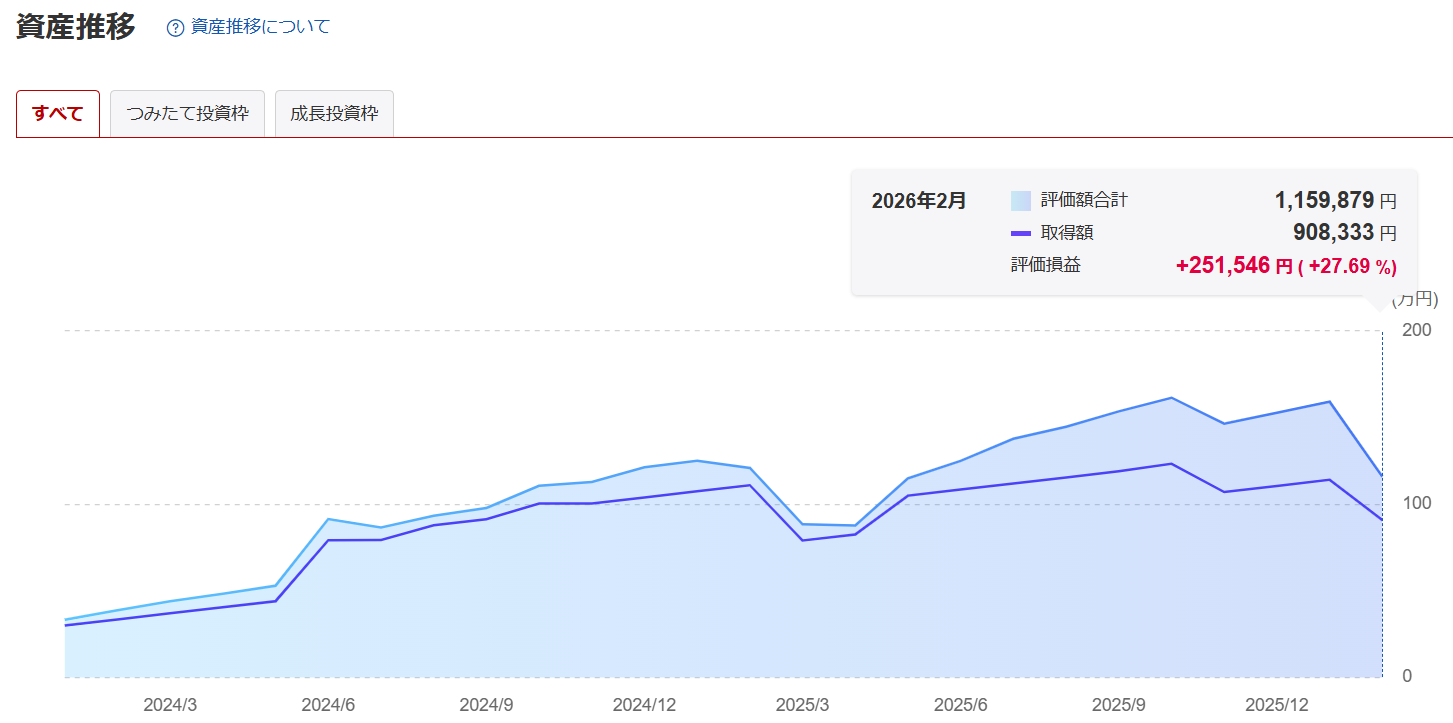The image size is (1453, 723).
Task: Switch to the つみたて投資枠 tab
Action: click(x=187, y=113)
